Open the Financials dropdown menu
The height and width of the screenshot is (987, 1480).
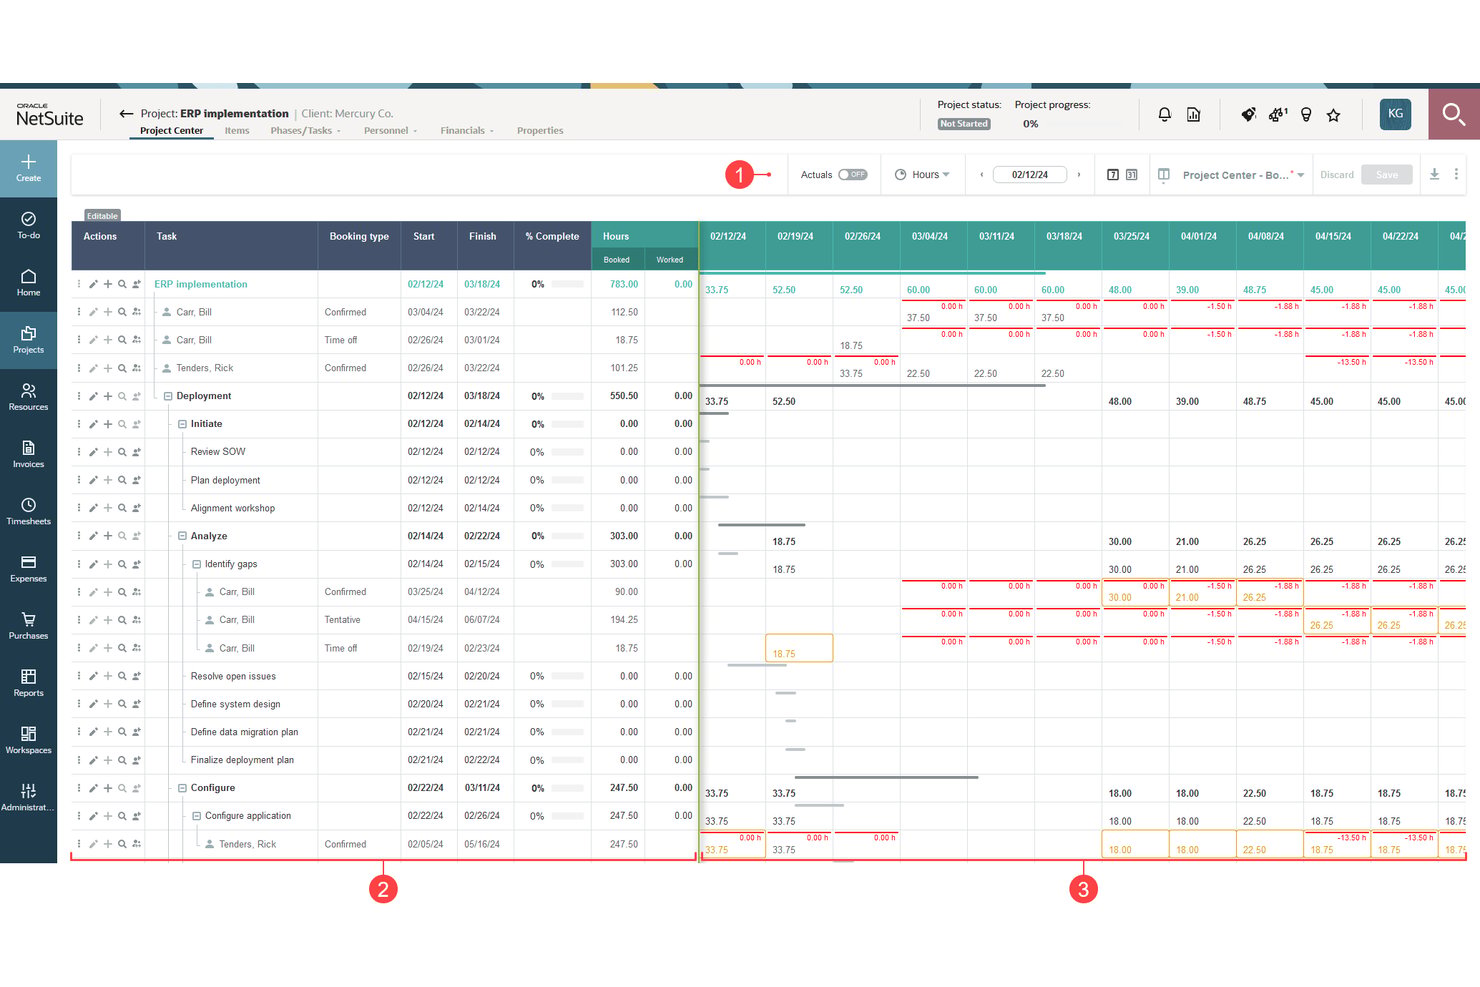467,131
